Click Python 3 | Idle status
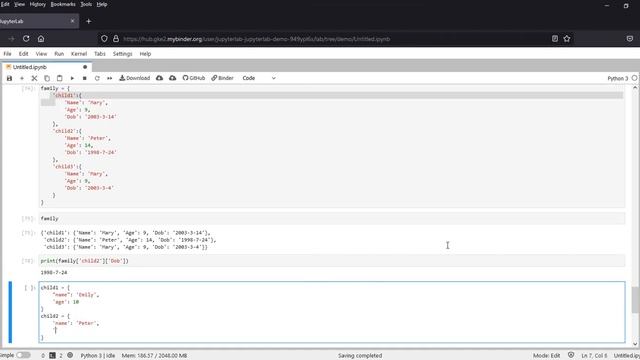The image size is (640, 360). pos(98,356)
